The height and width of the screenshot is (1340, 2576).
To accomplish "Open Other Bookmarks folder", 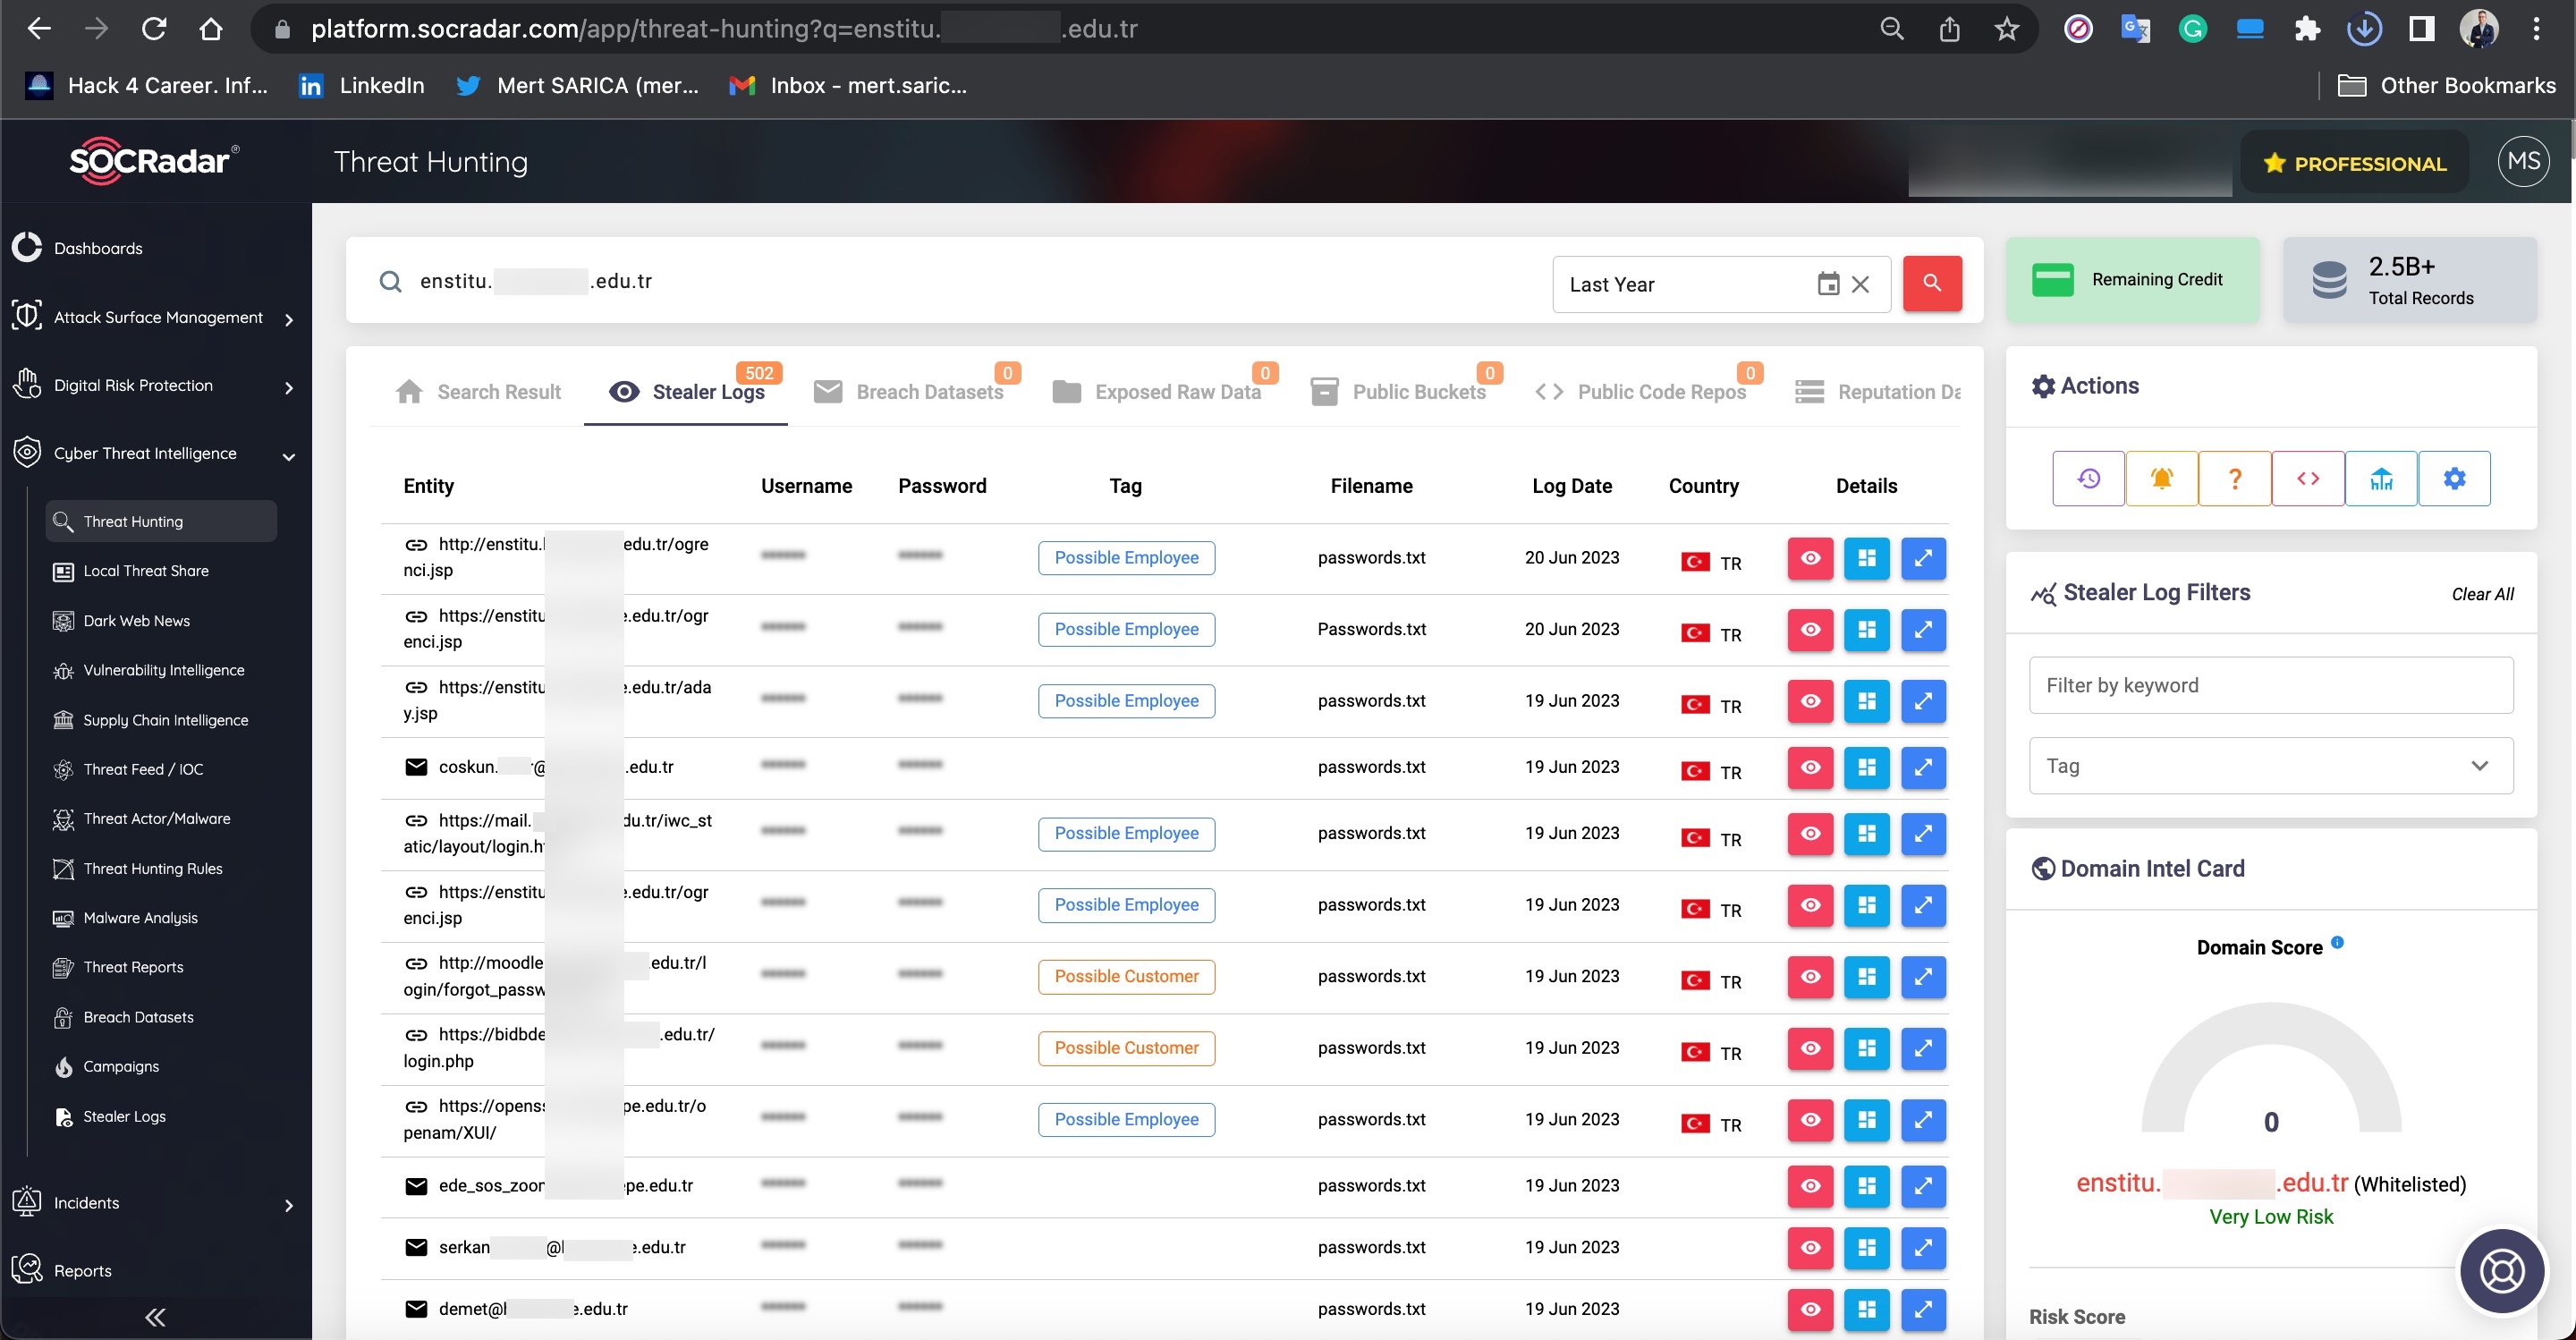I will (2446, 86).
